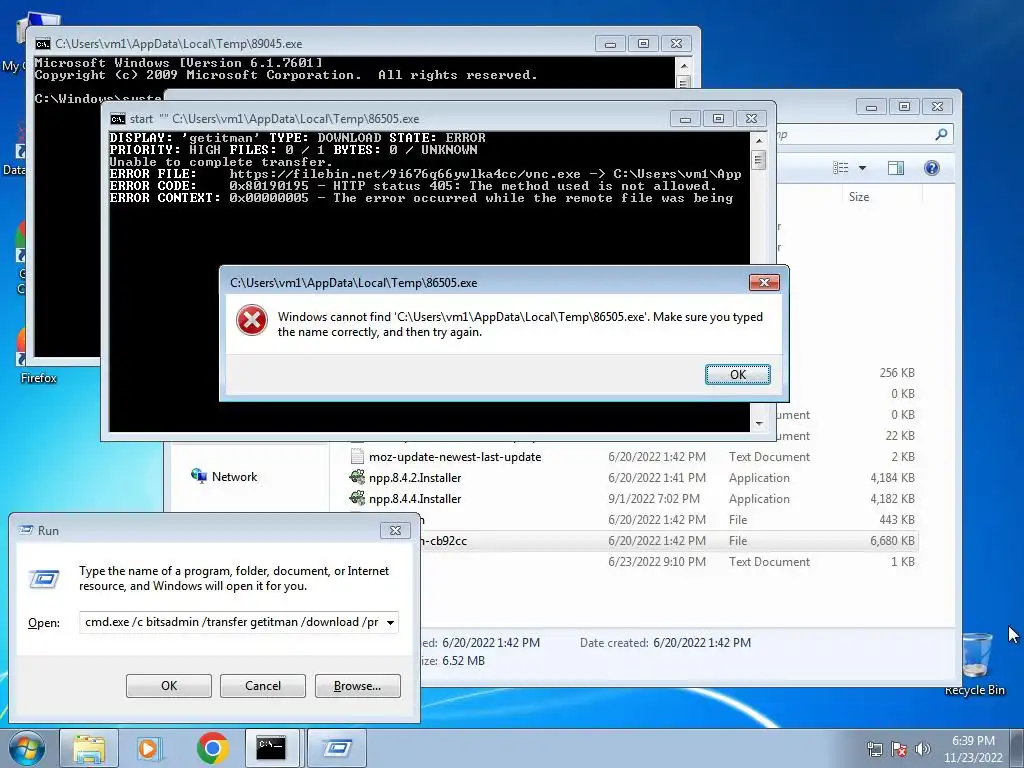Select the 6,680 KB size cell
This screenshot has width=1024, height=768.
[x=892, y=541]
